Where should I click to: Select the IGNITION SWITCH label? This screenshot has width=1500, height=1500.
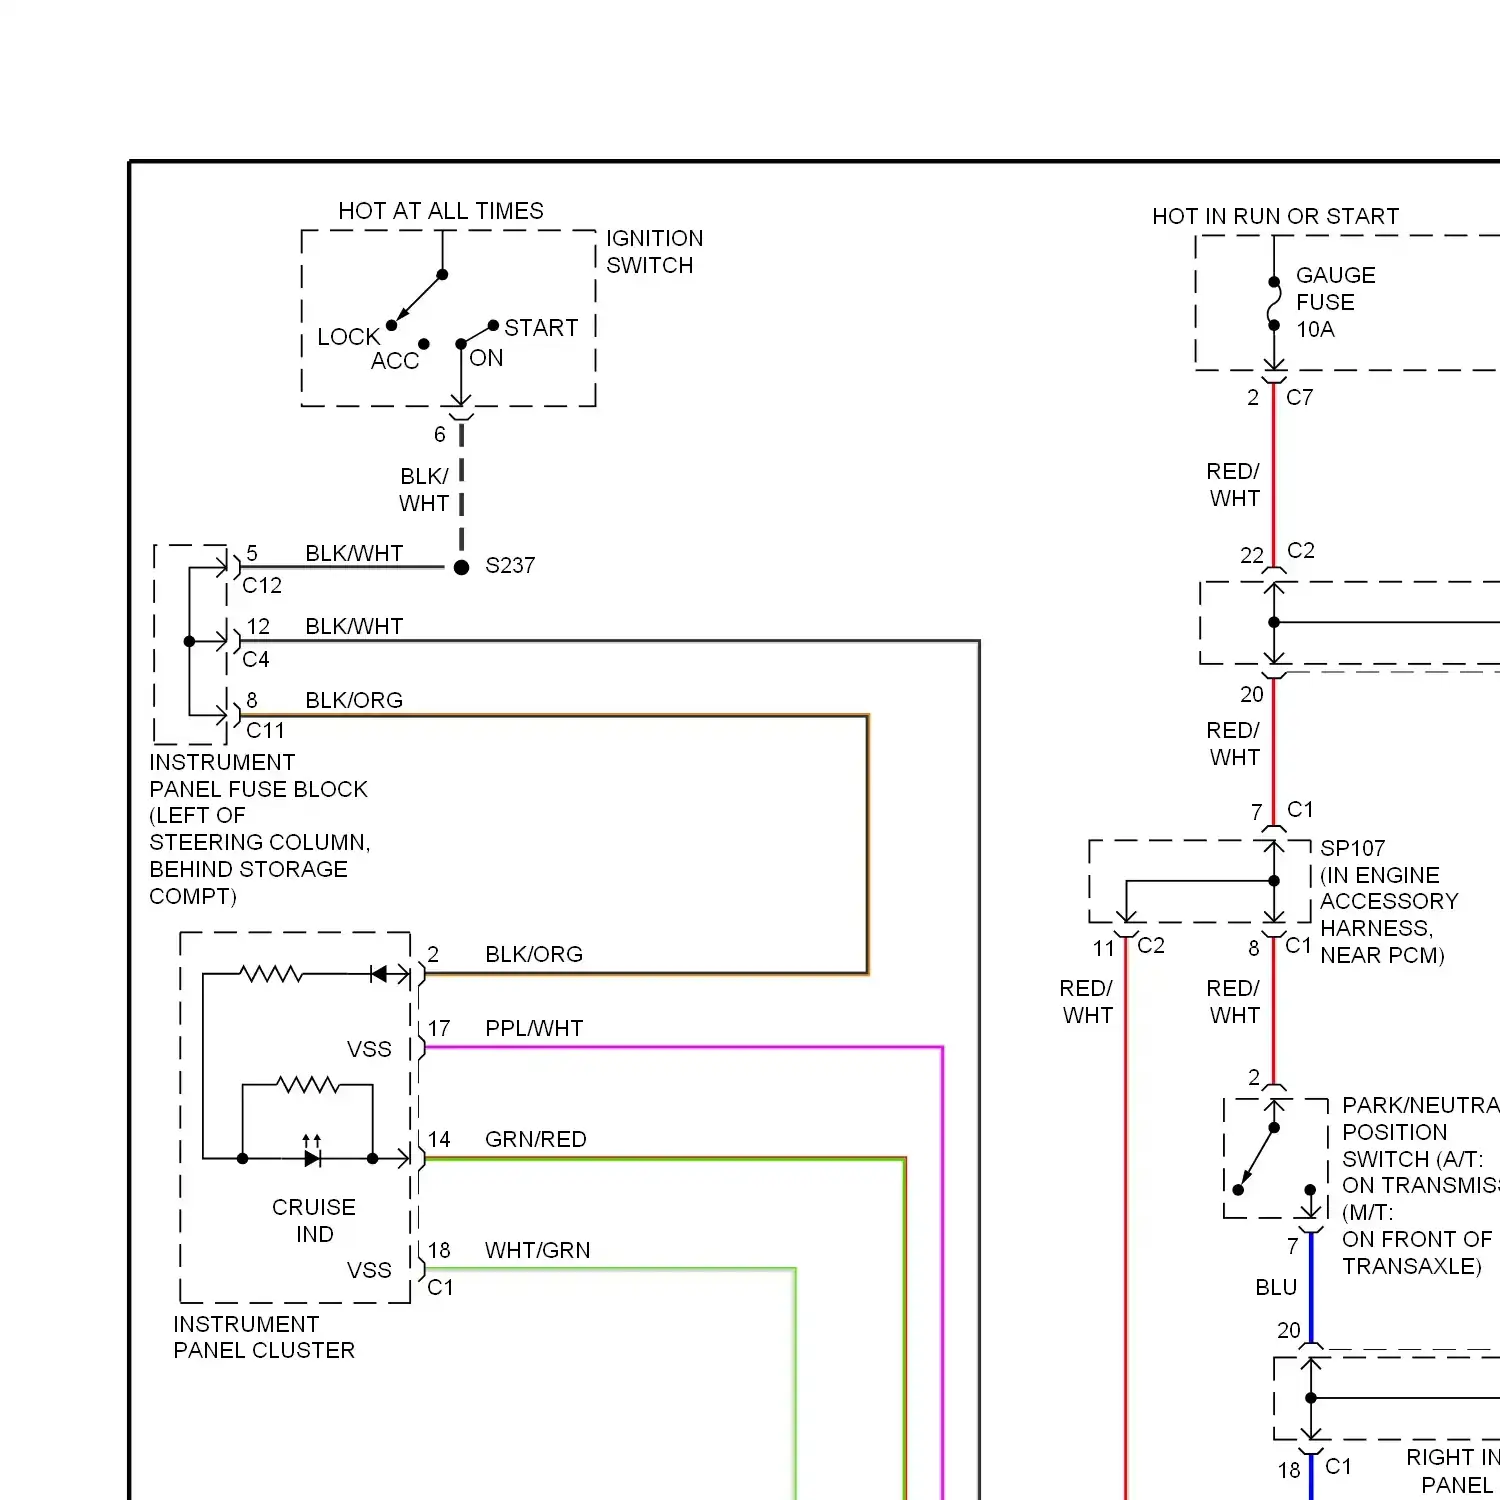pyautogui.click(x=655, y=252)
